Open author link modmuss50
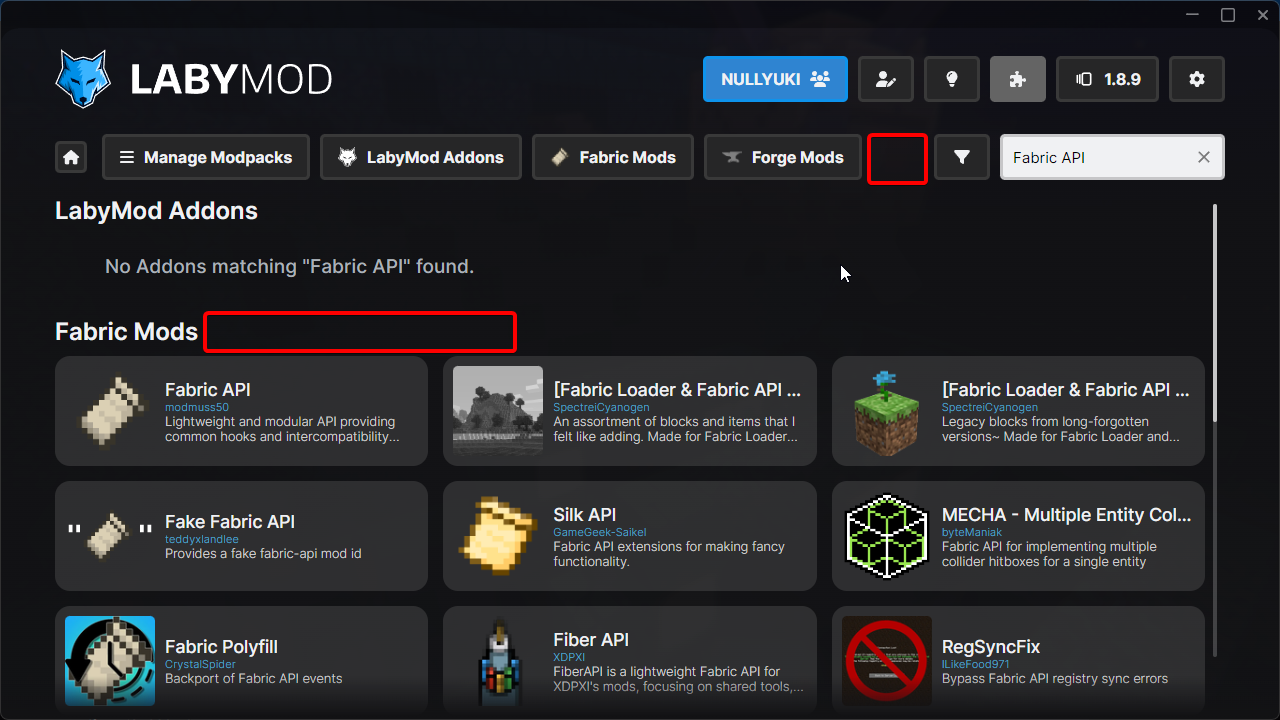The height and width of the screenshot is (720, 1280). click(197, 407)
